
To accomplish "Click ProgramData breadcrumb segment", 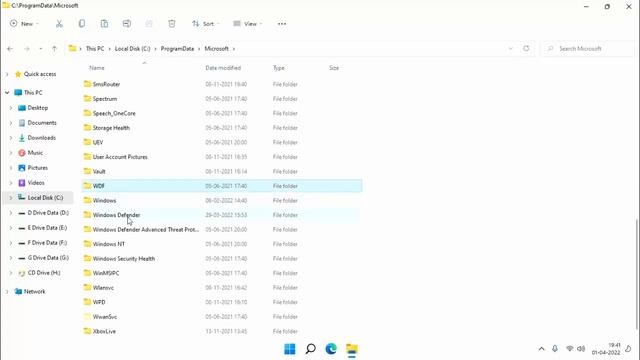I will (x=177, y=49).
